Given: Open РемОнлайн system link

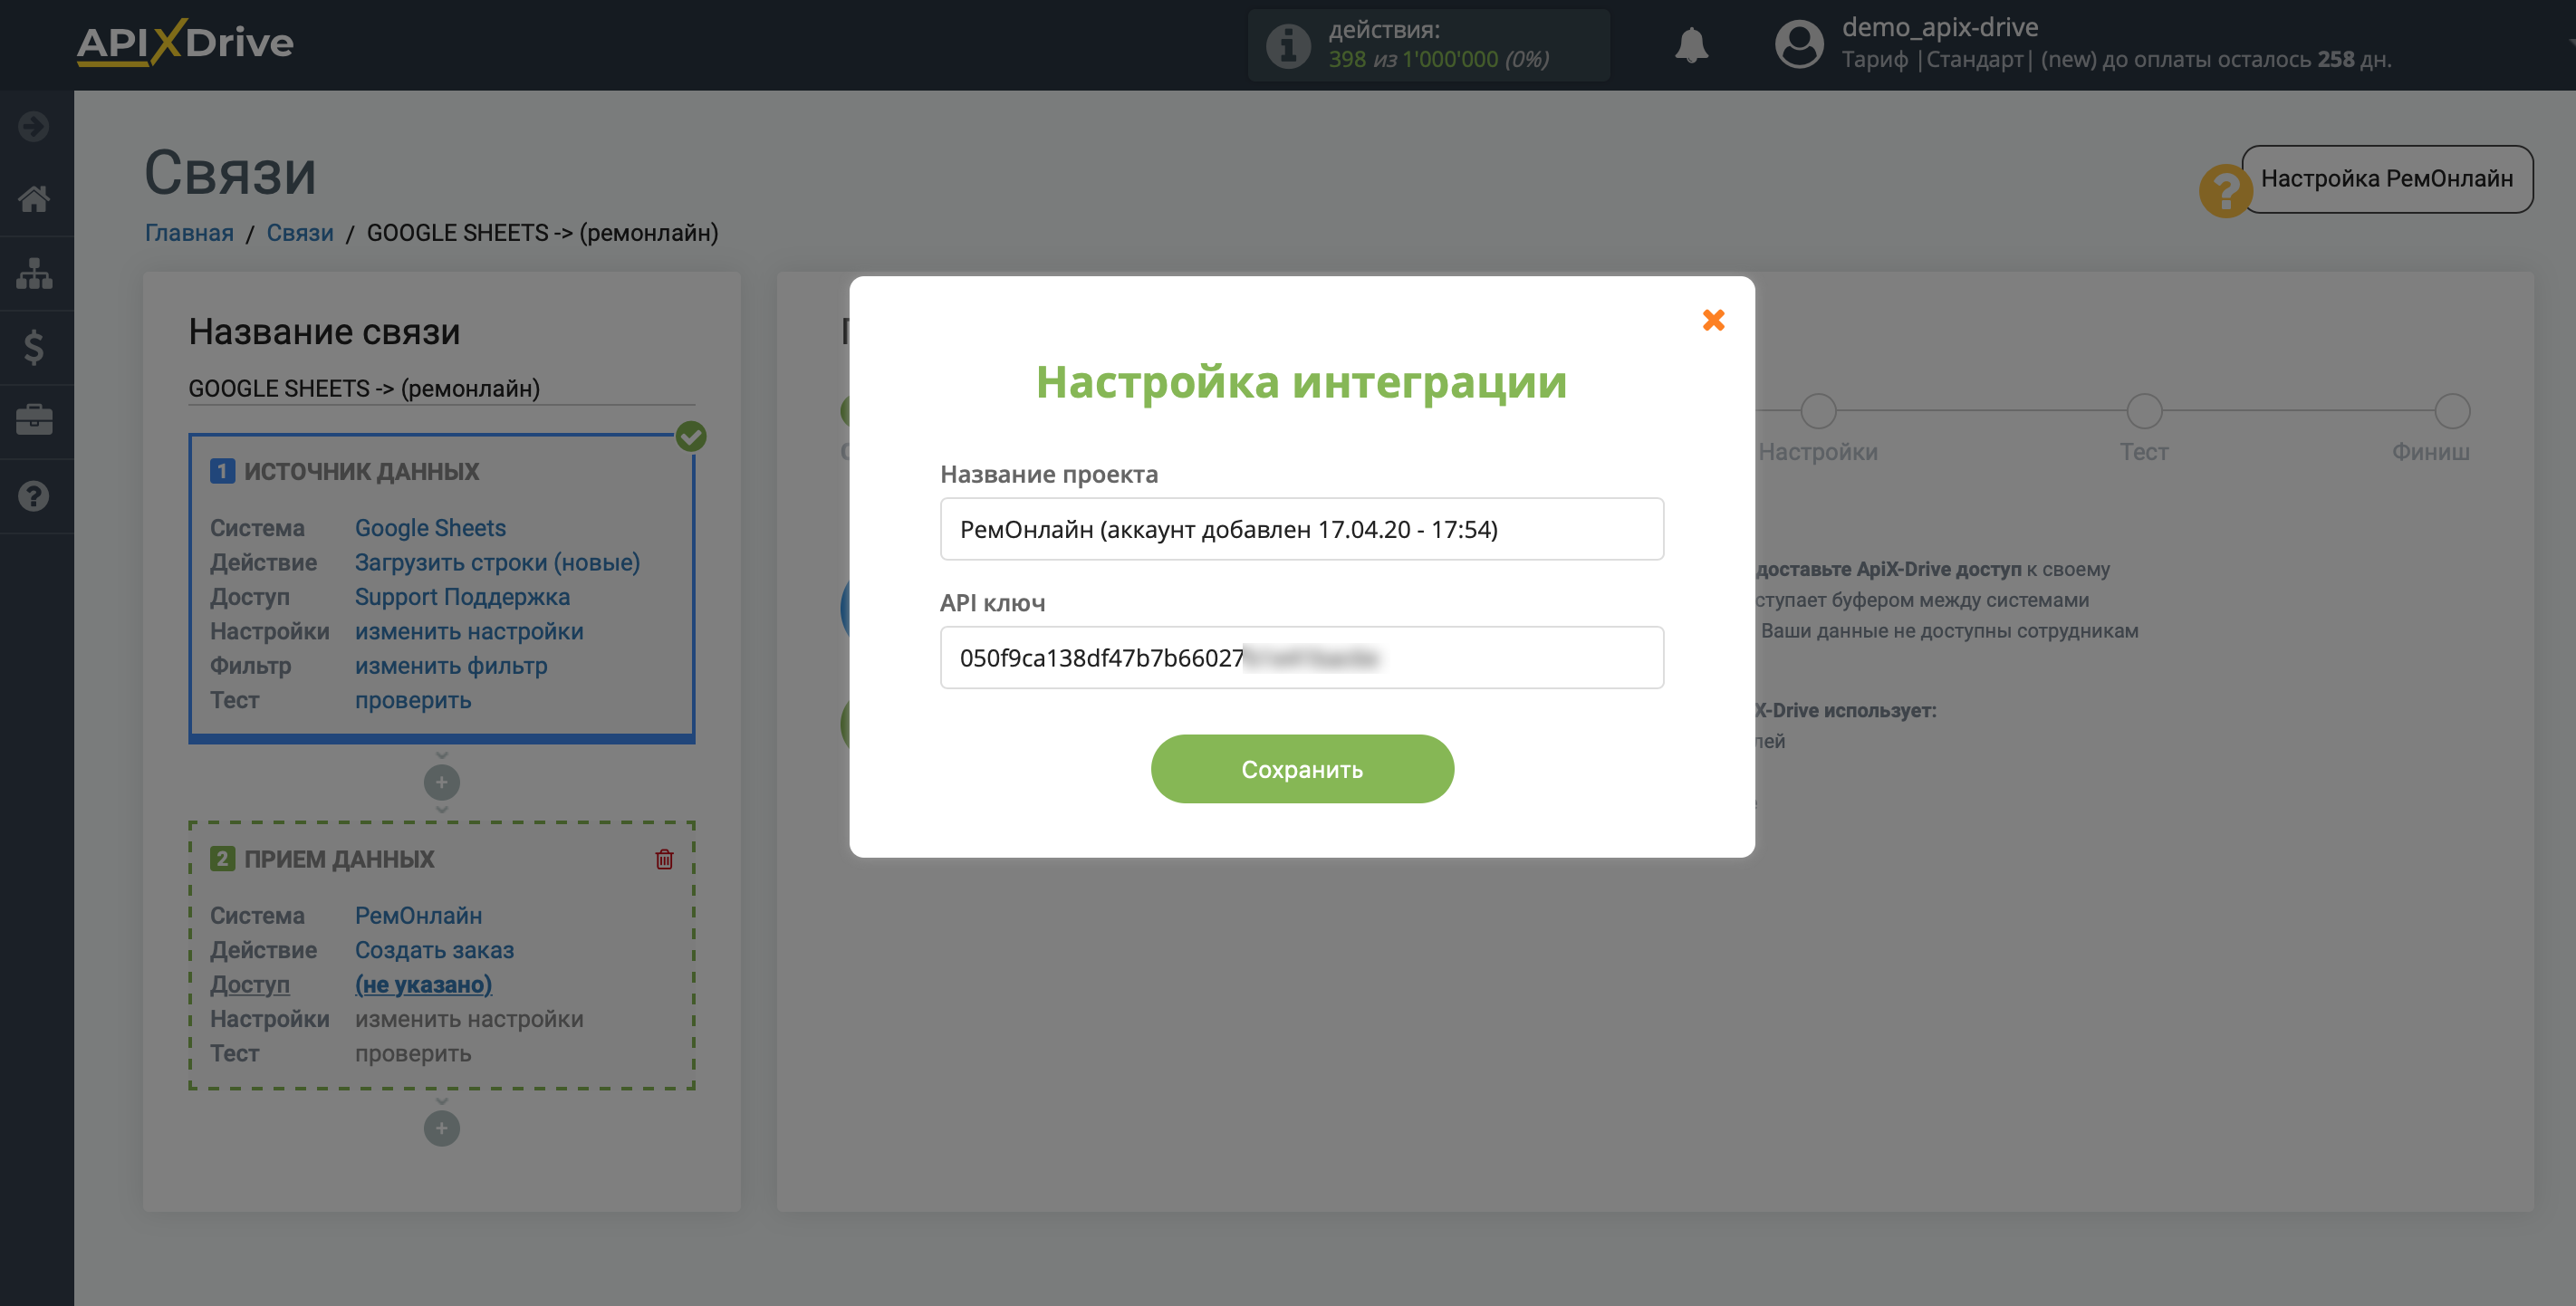Looking at the screenshot, I should coord(418,916).
